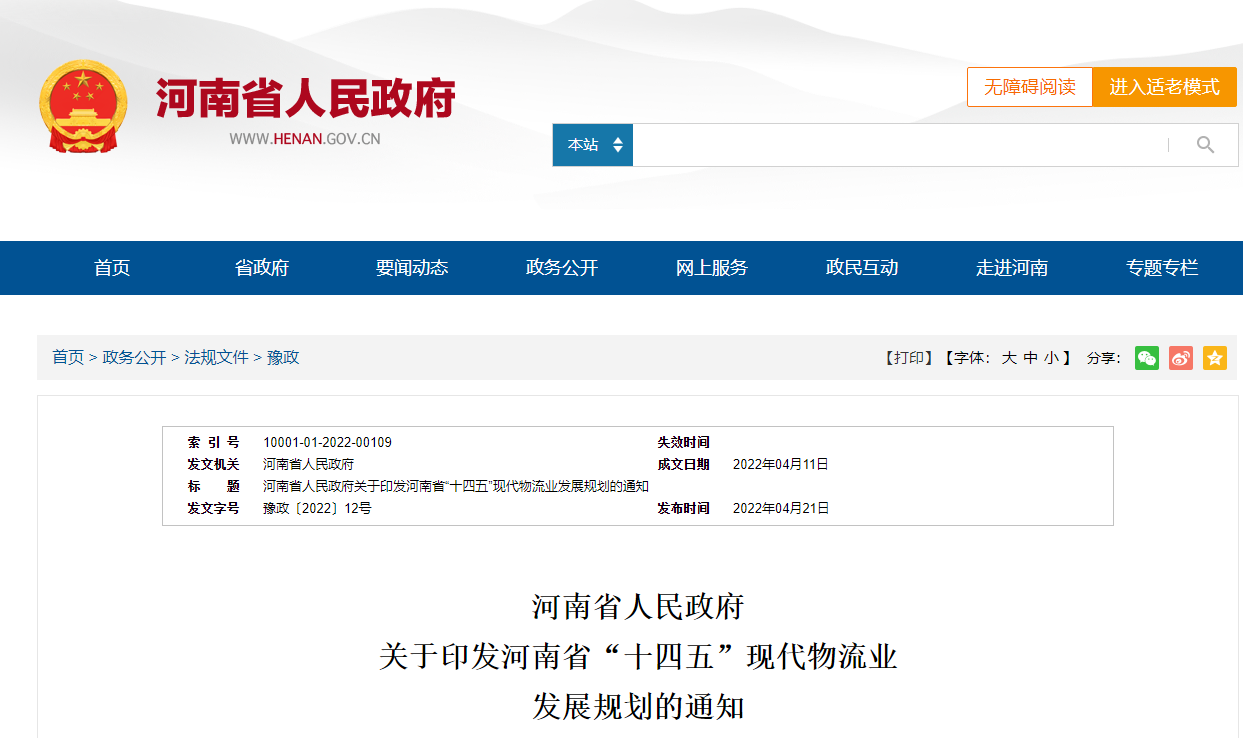
Task: Click inside the site search text field
Action: tap(900, 145)
